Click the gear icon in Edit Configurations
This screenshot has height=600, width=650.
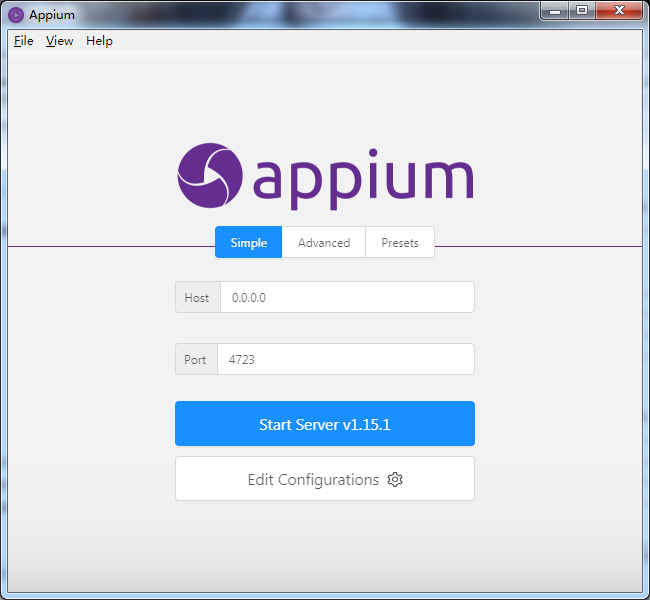(395, 479)
